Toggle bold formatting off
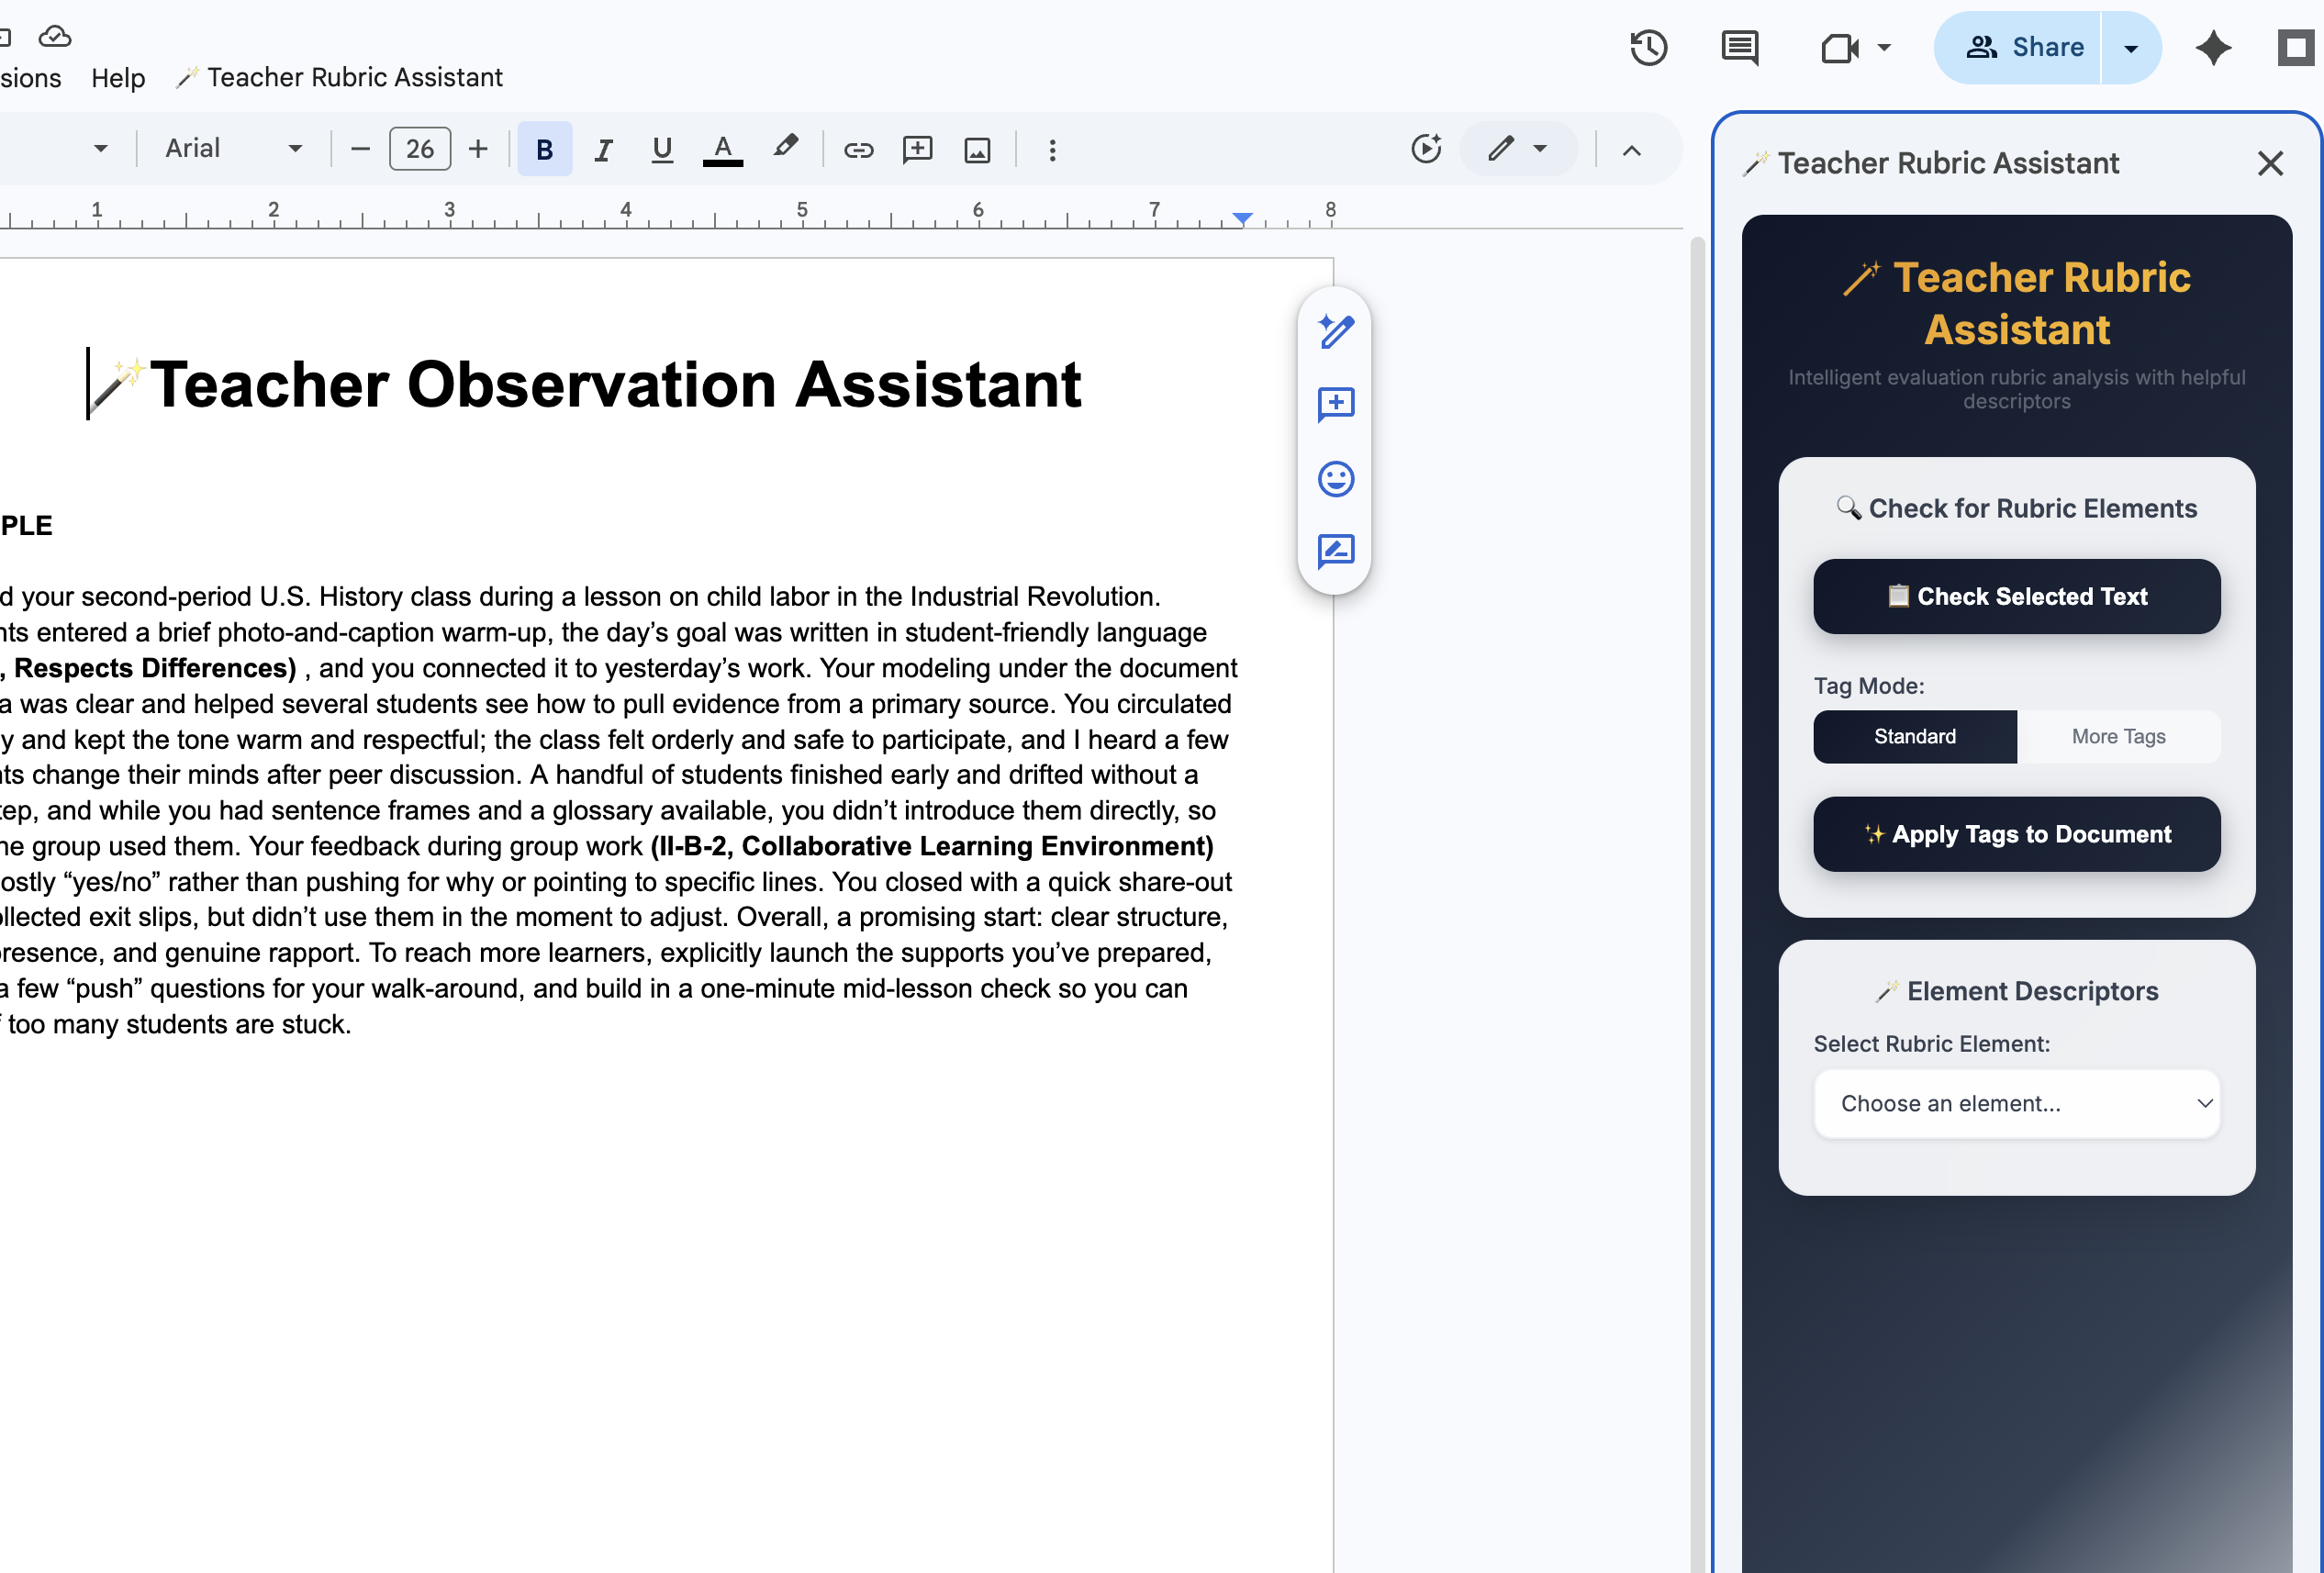 pyautogui.click(x=544, y=148)
